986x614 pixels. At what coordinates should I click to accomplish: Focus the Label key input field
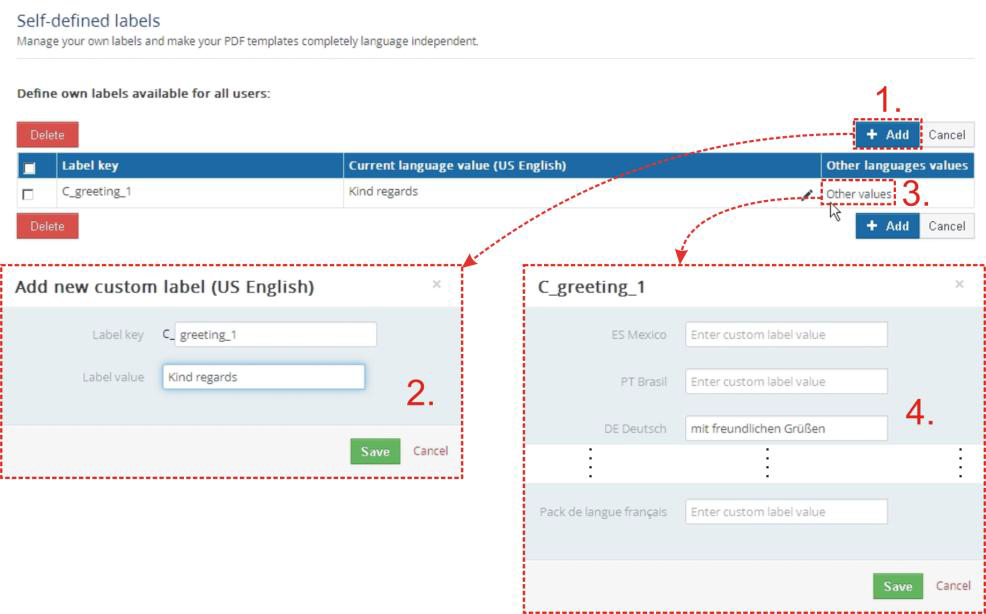275,335
